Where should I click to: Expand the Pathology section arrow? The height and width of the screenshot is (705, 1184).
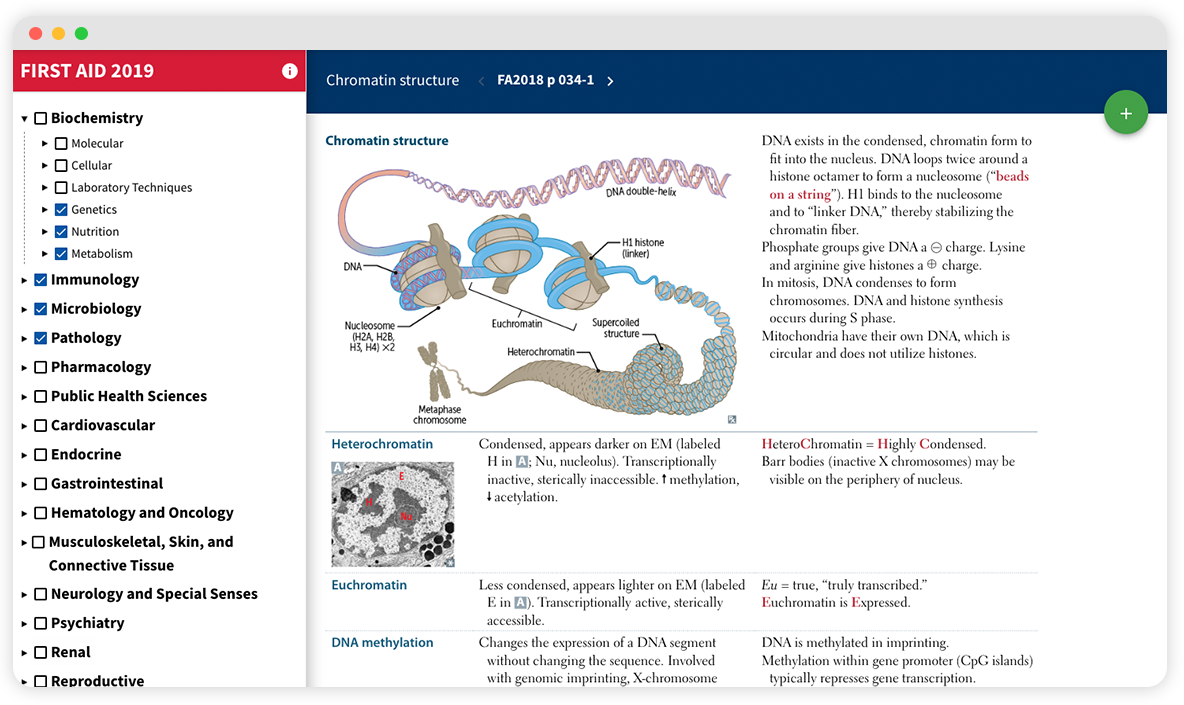coord(24,339)
